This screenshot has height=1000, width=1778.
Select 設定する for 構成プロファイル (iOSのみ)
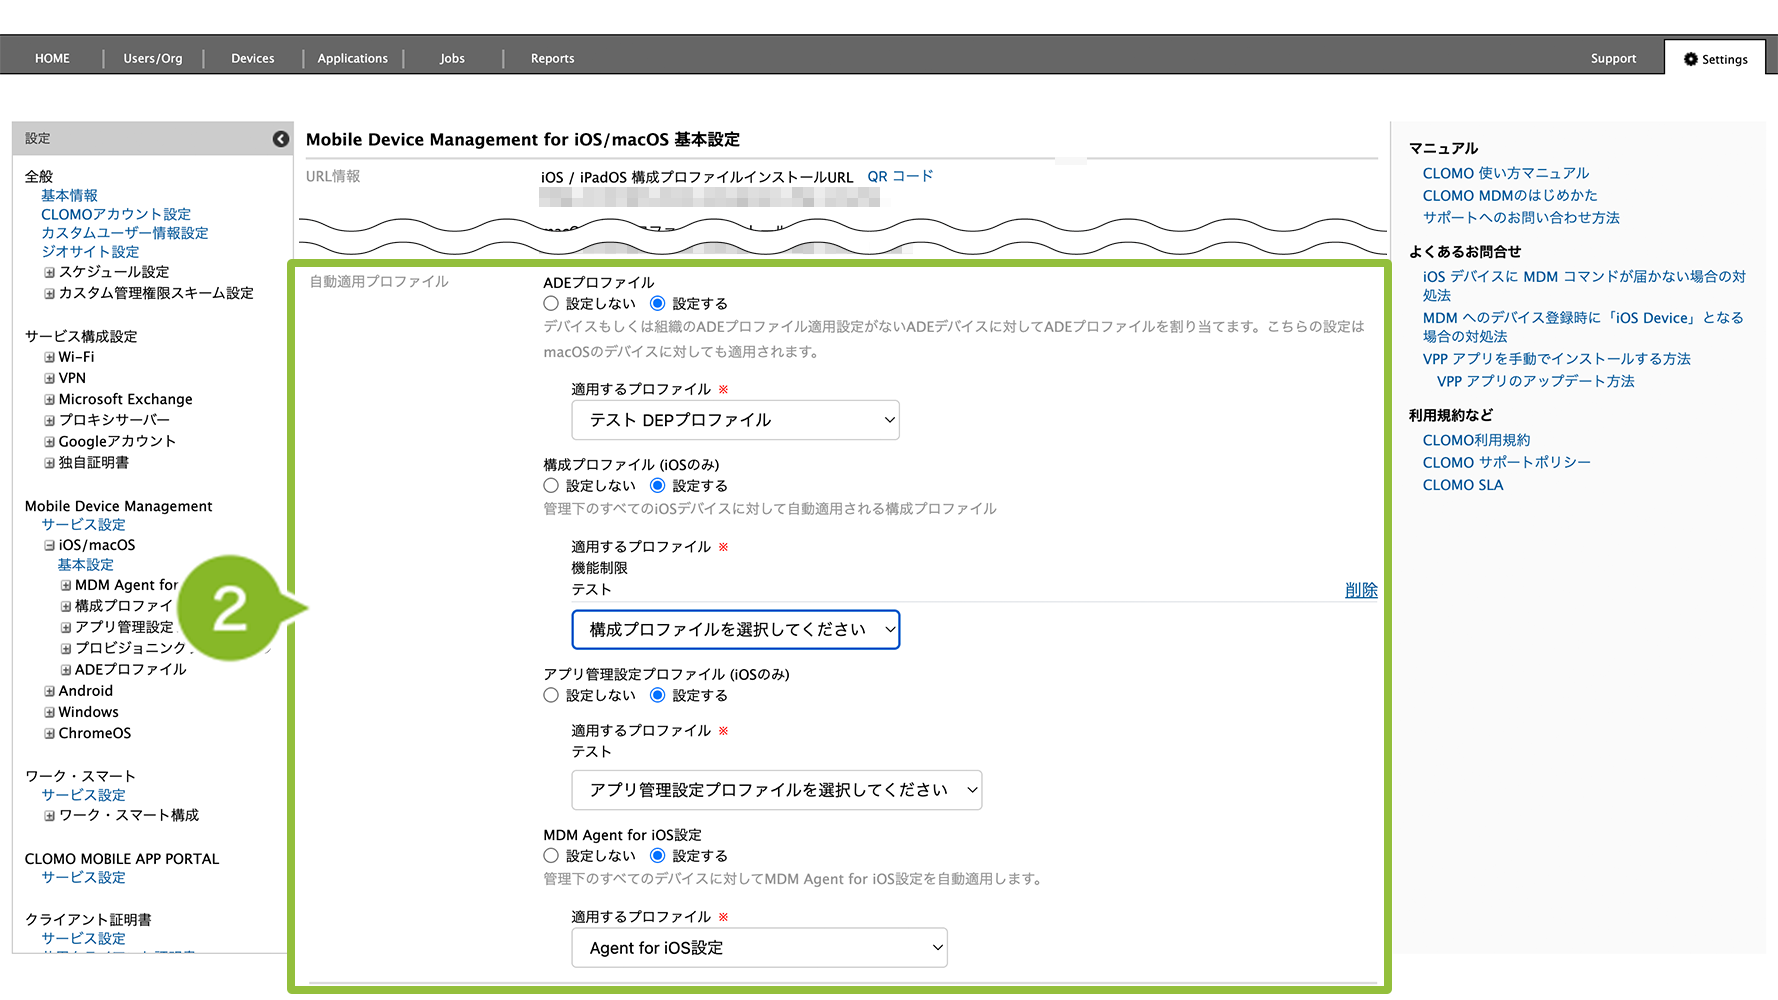658,485
